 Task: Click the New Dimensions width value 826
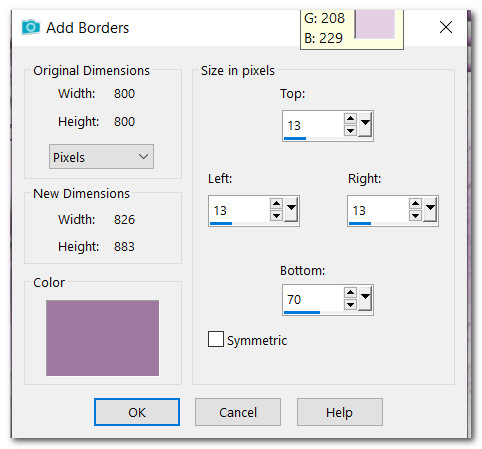124,219
